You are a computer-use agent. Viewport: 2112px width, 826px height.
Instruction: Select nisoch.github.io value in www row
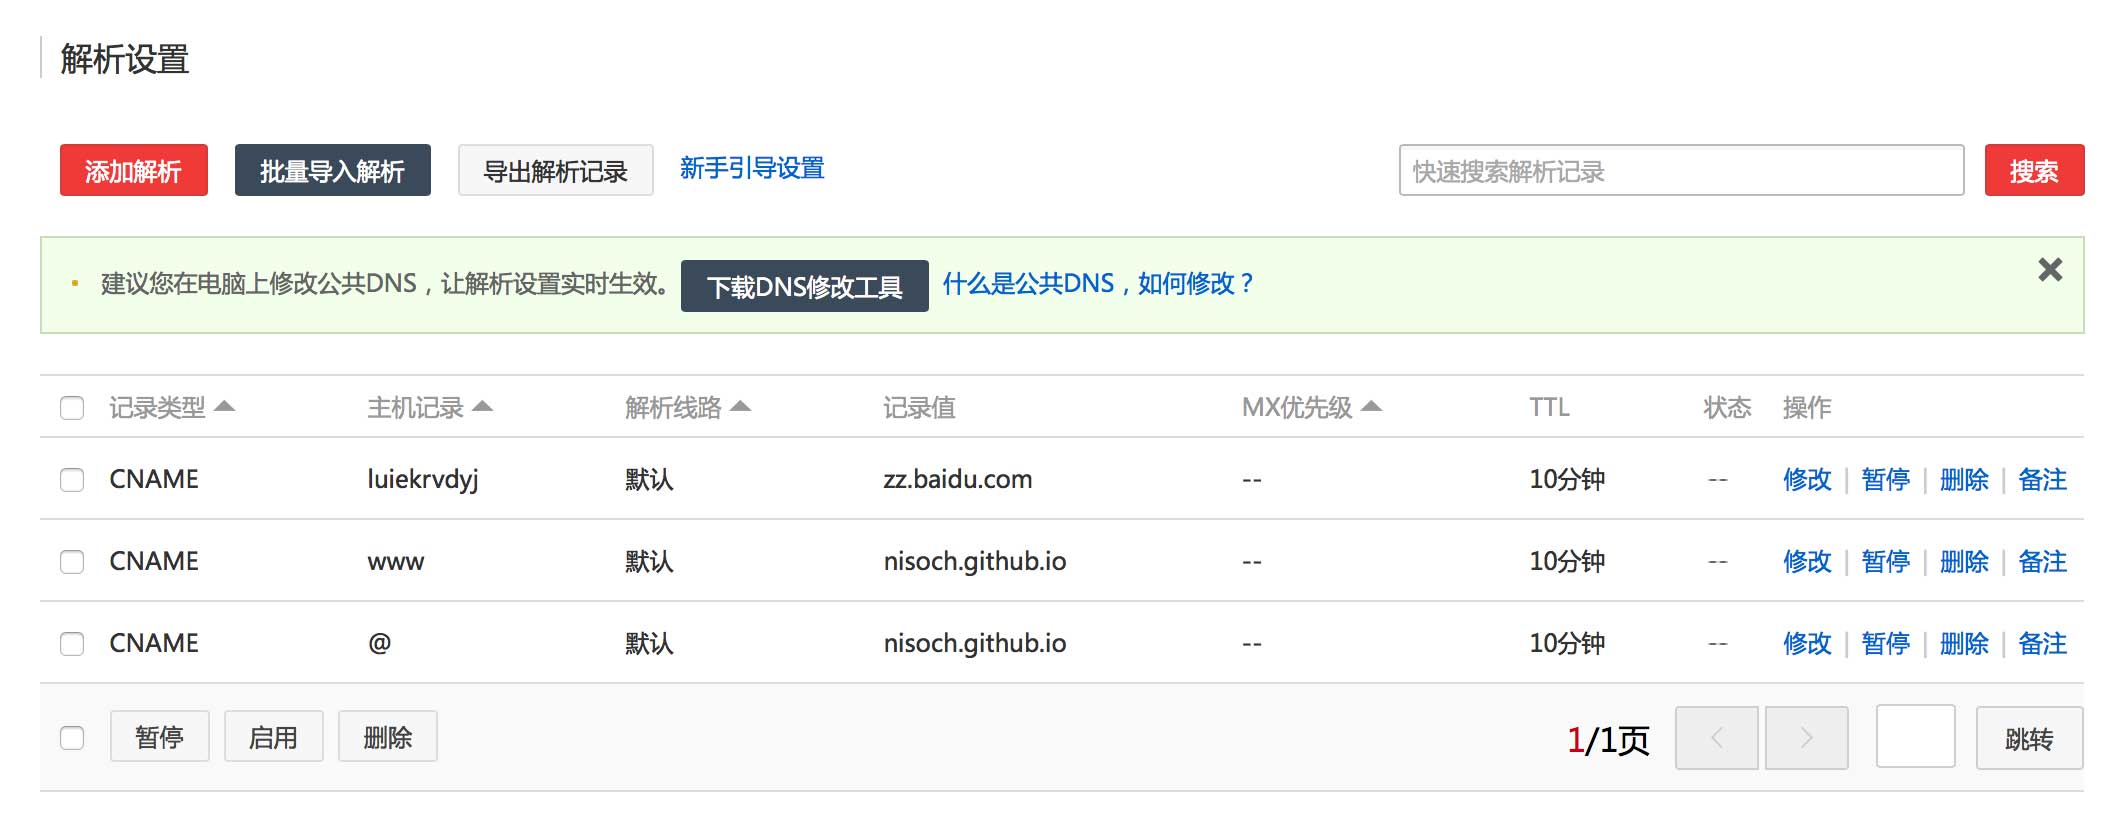(975, 562)
